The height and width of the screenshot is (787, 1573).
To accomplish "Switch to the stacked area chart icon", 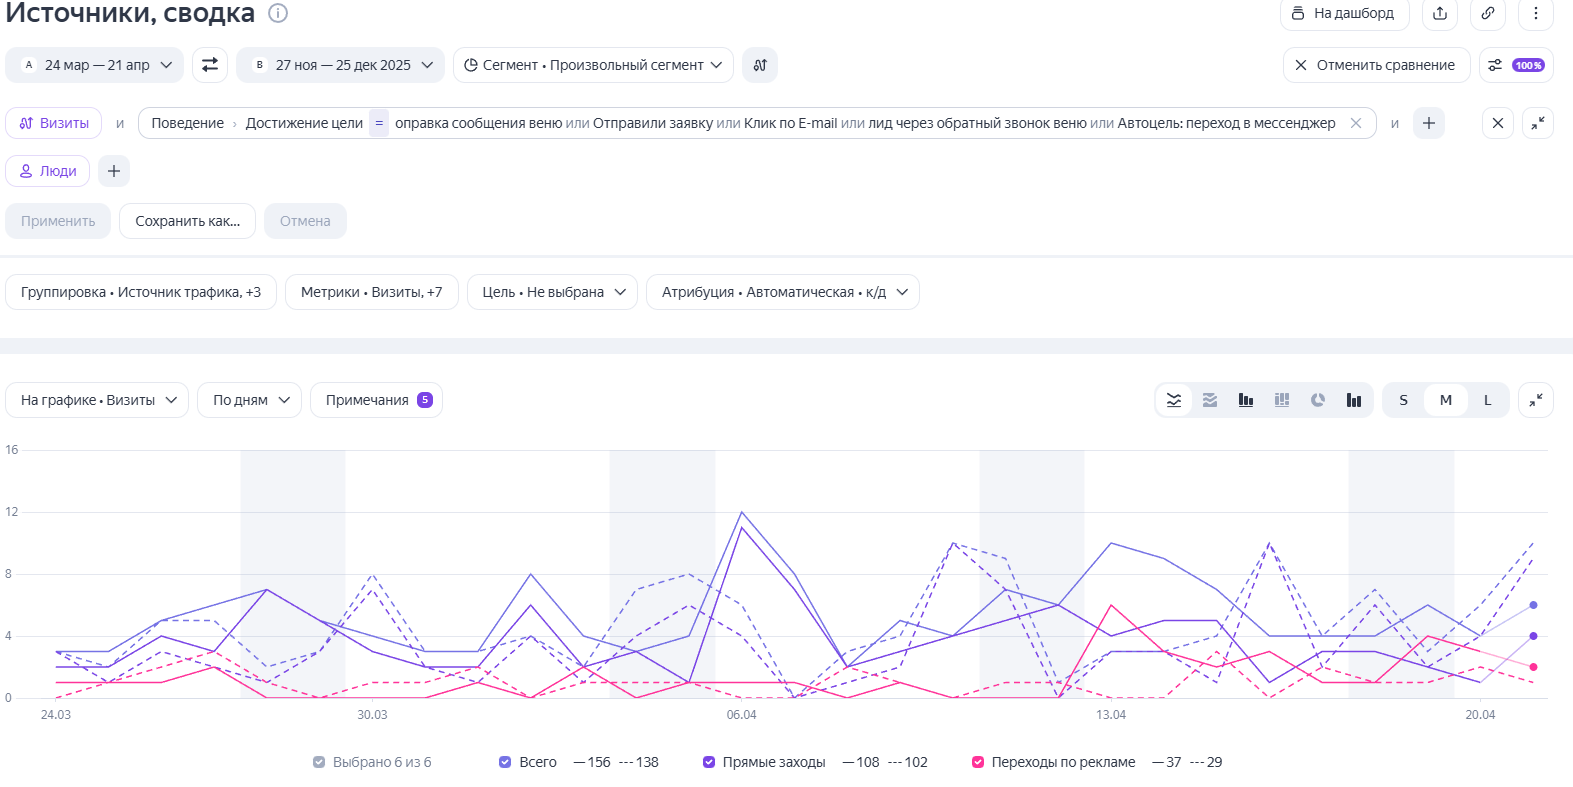I will click(x=1210, y=400).
